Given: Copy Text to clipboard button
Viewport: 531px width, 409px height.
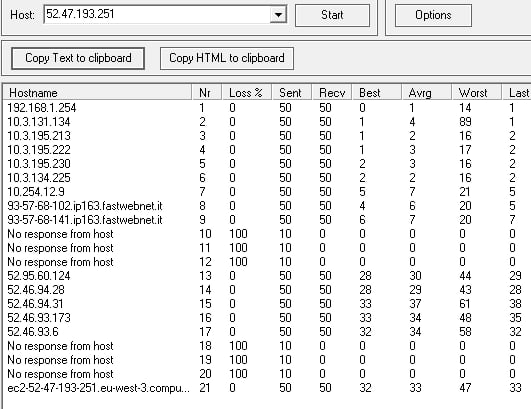Looking at the screenshot, I should [78, 58].
